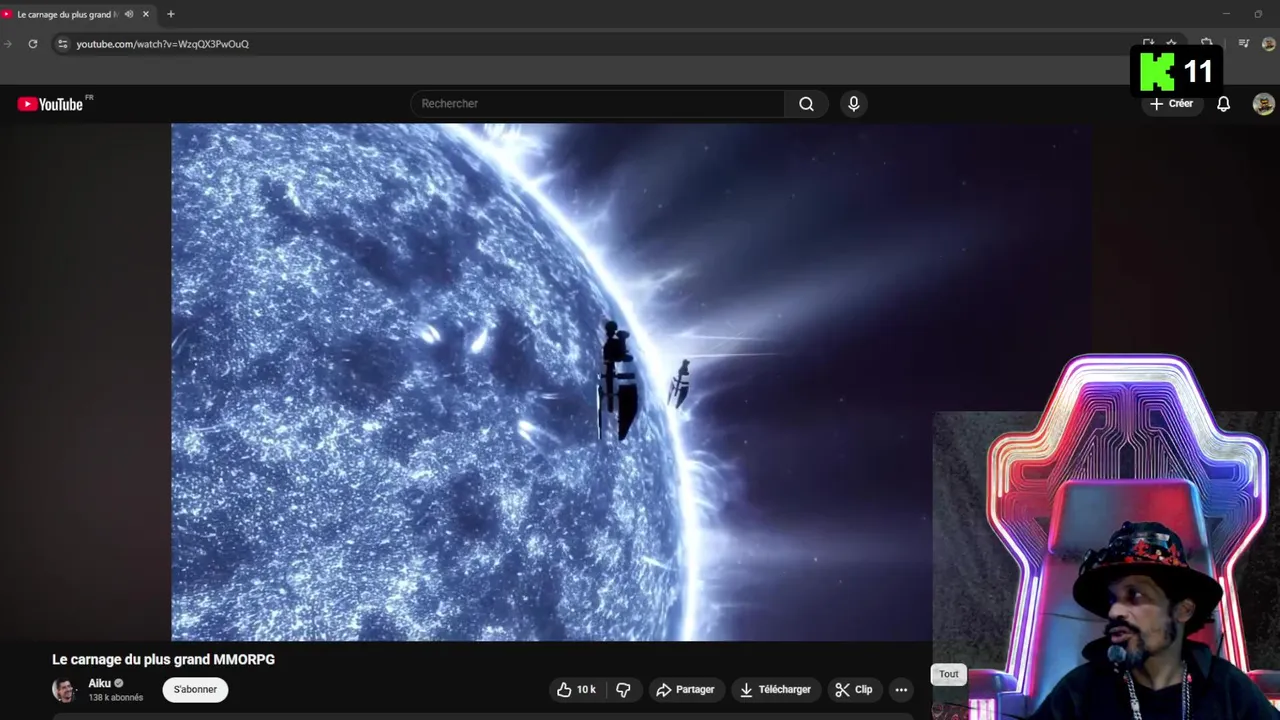Open the Chrome profile avatar
This screenshot has width=1280, height=720.
(1269, 44)
